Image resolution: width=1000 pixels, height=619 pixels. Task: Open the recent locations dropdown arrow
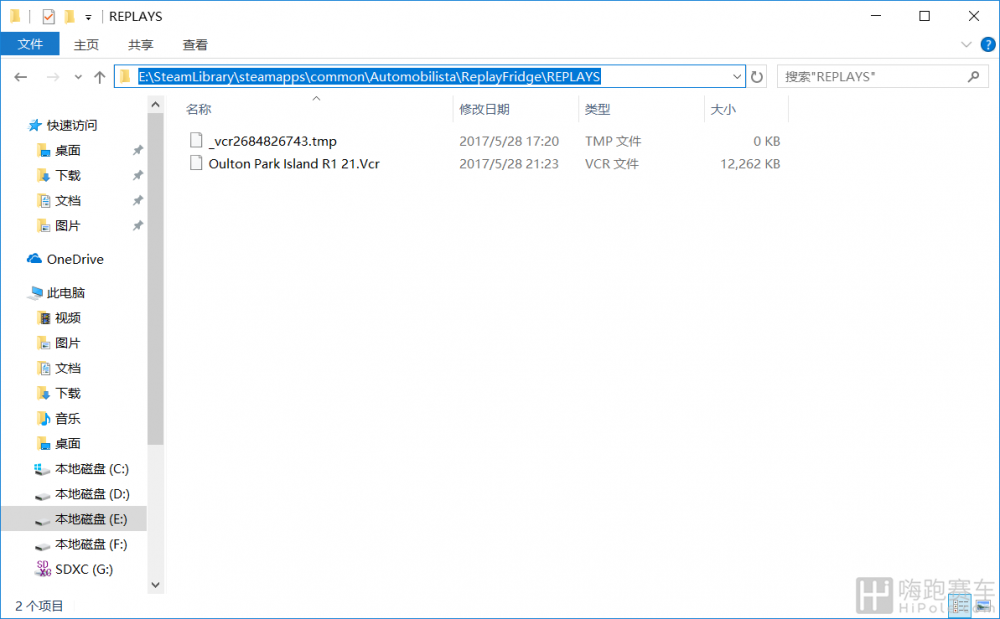(78, 77)
